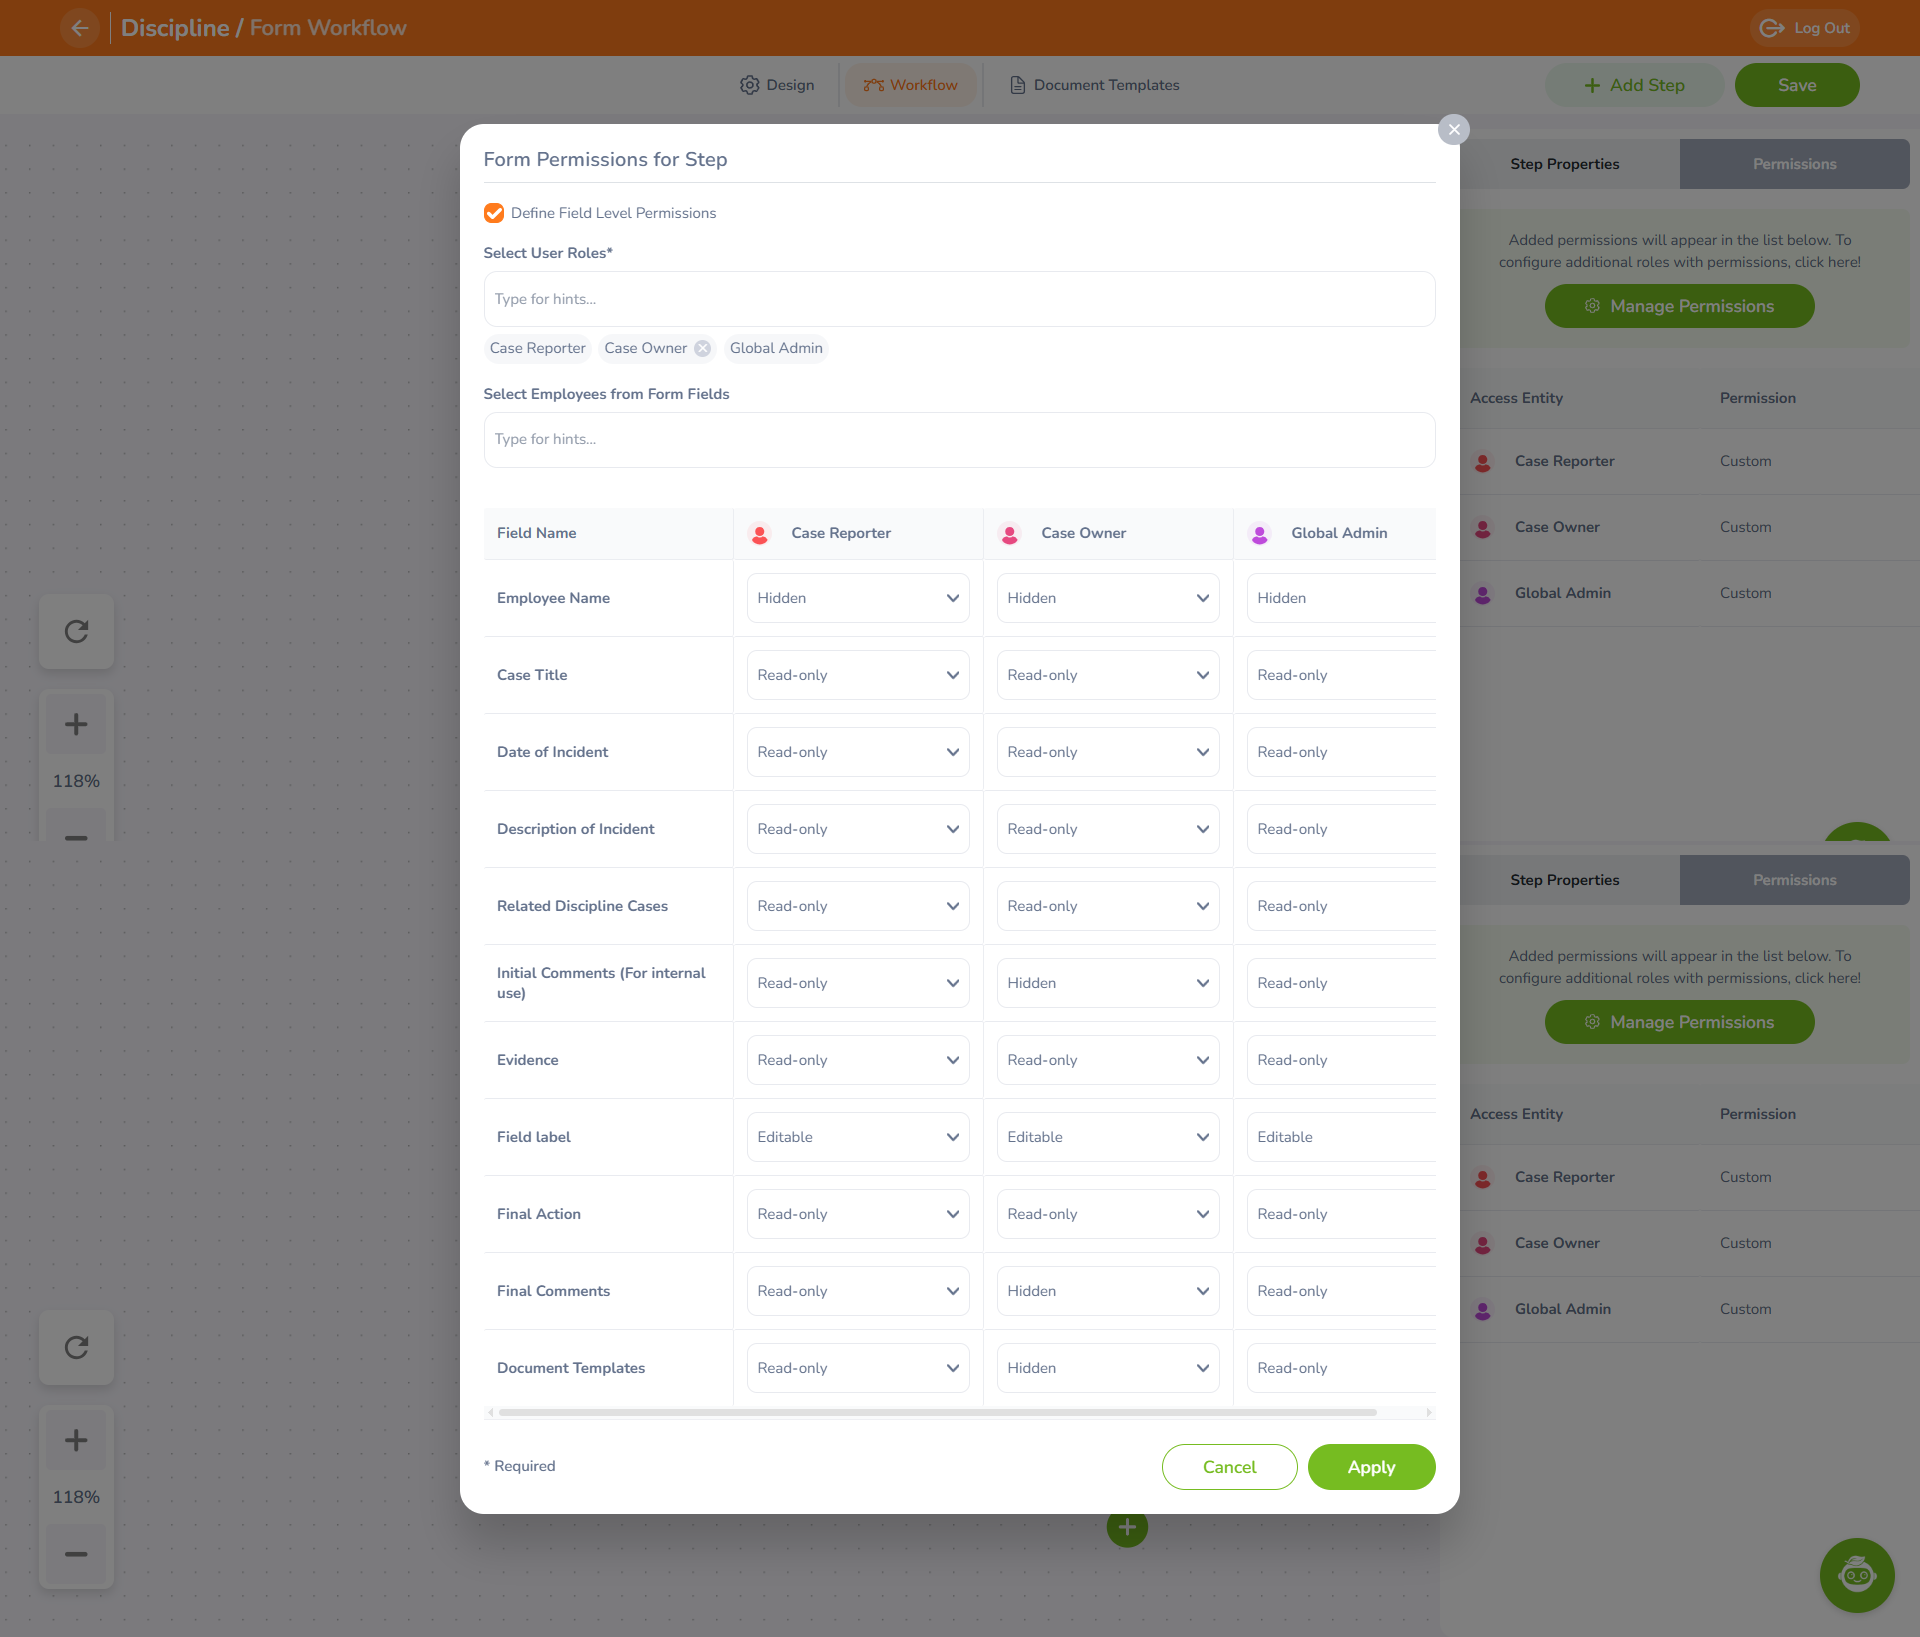
Task: Apply the form permissions
Action: 1371,1467
